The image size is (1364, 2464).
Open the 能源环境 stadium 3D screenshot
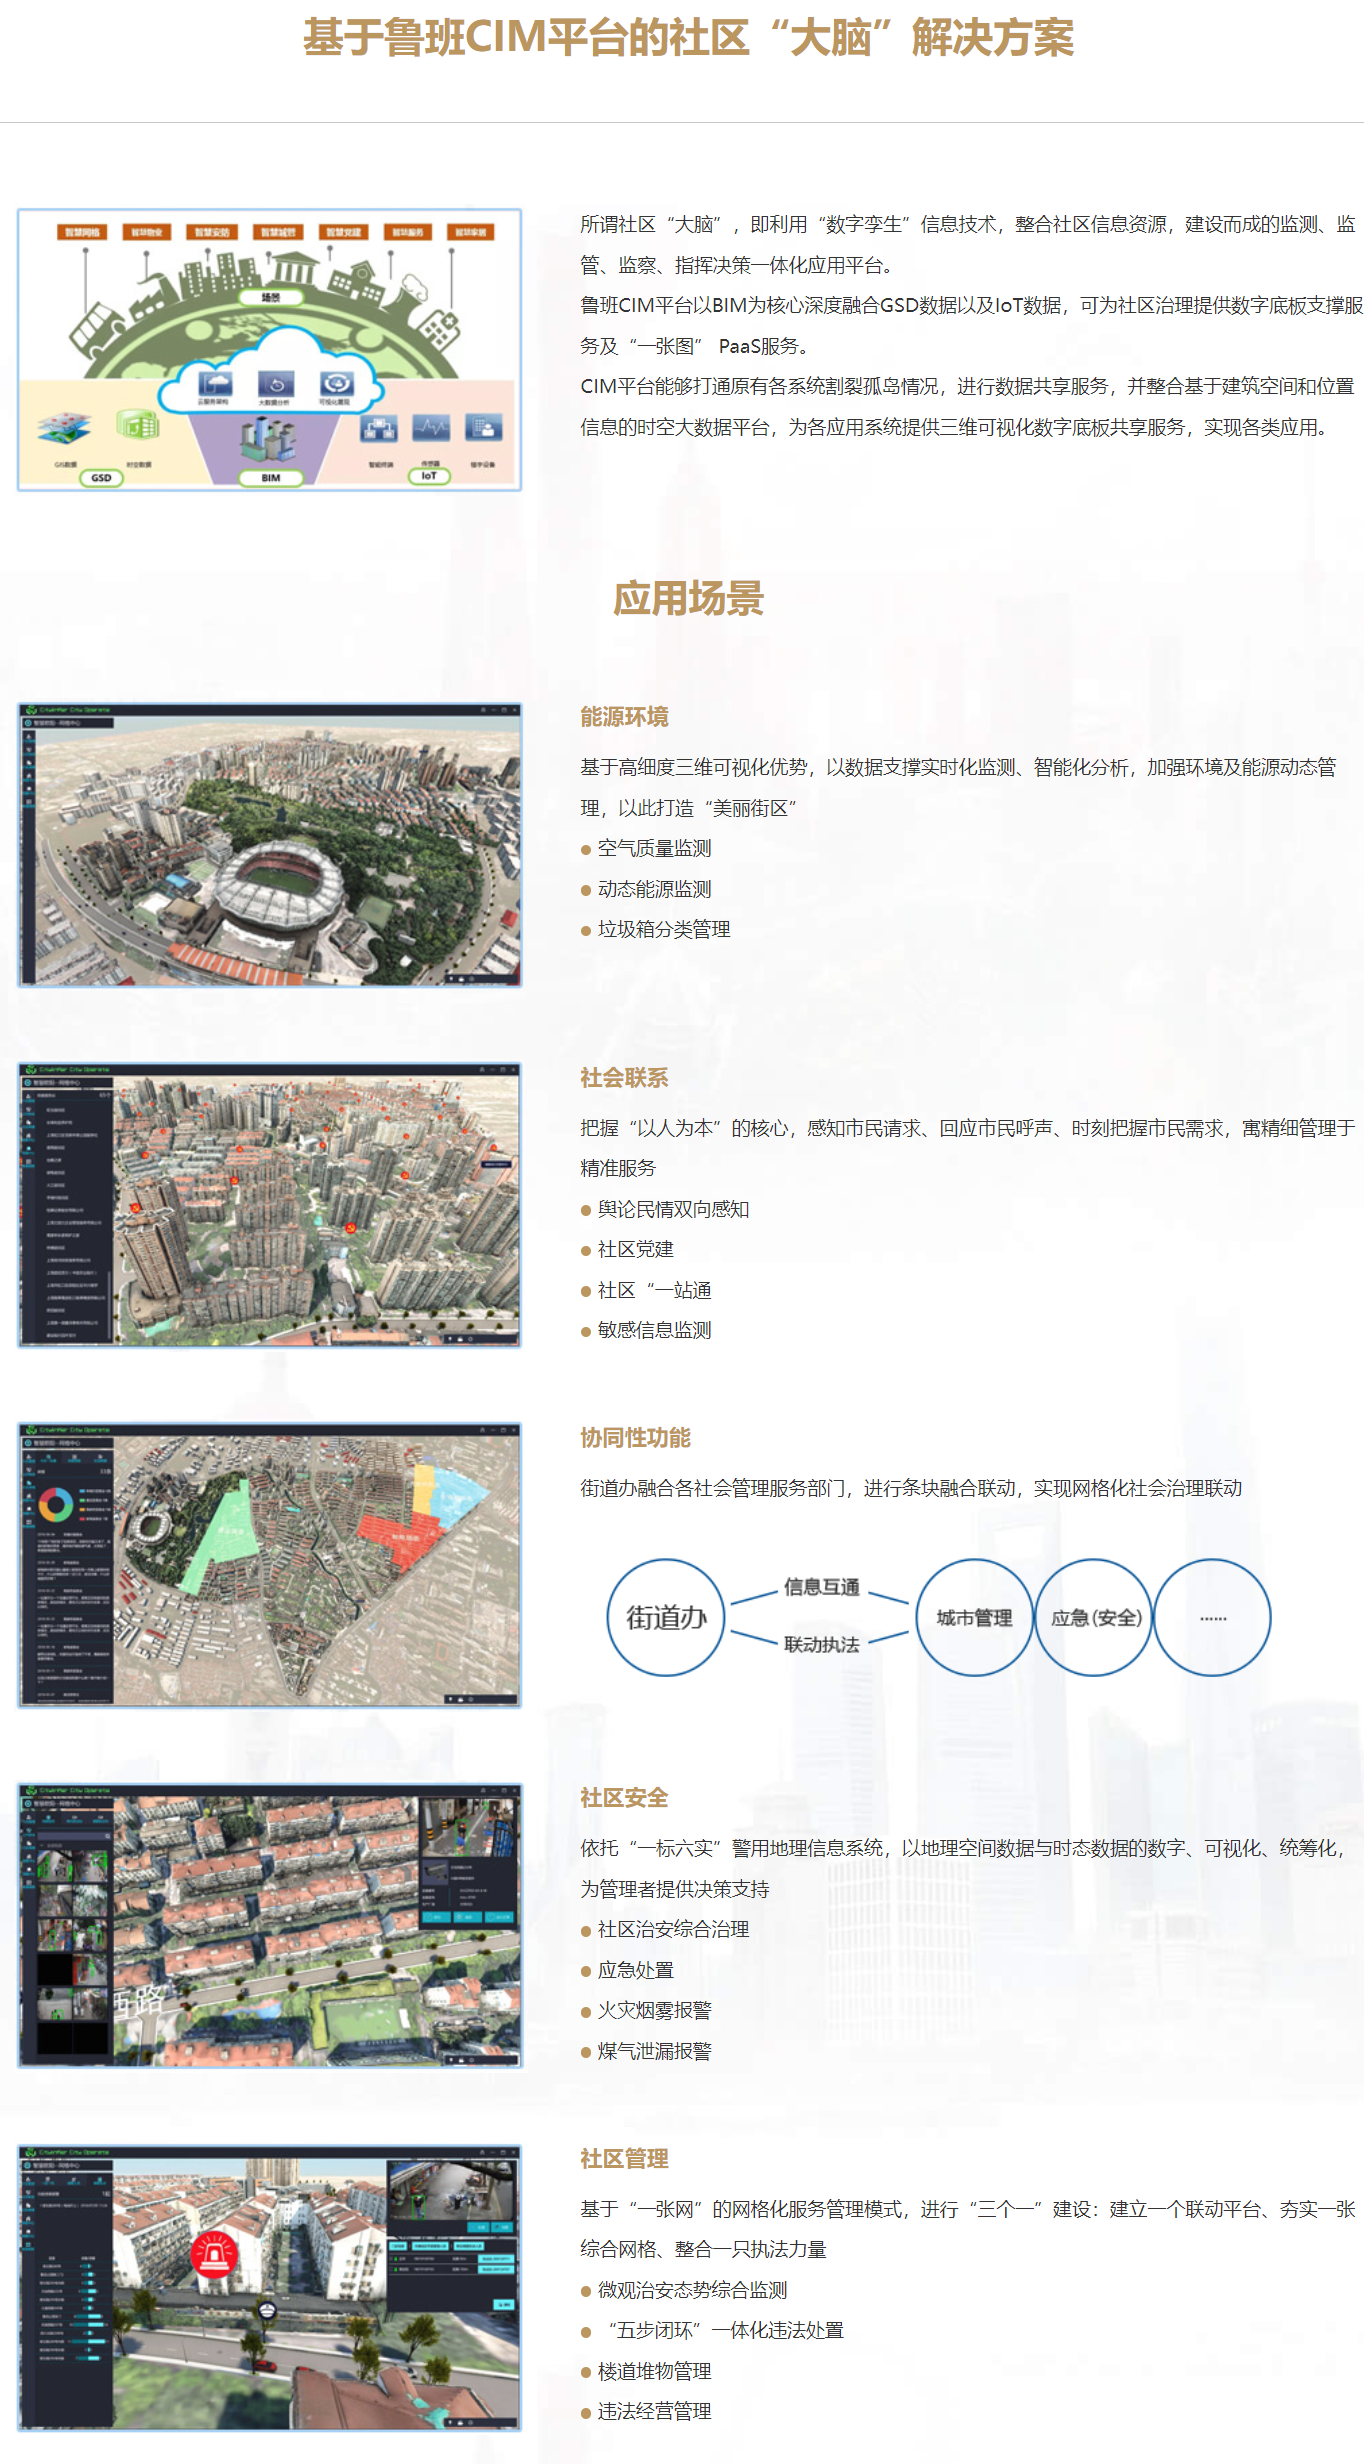(x=270, y=845)
